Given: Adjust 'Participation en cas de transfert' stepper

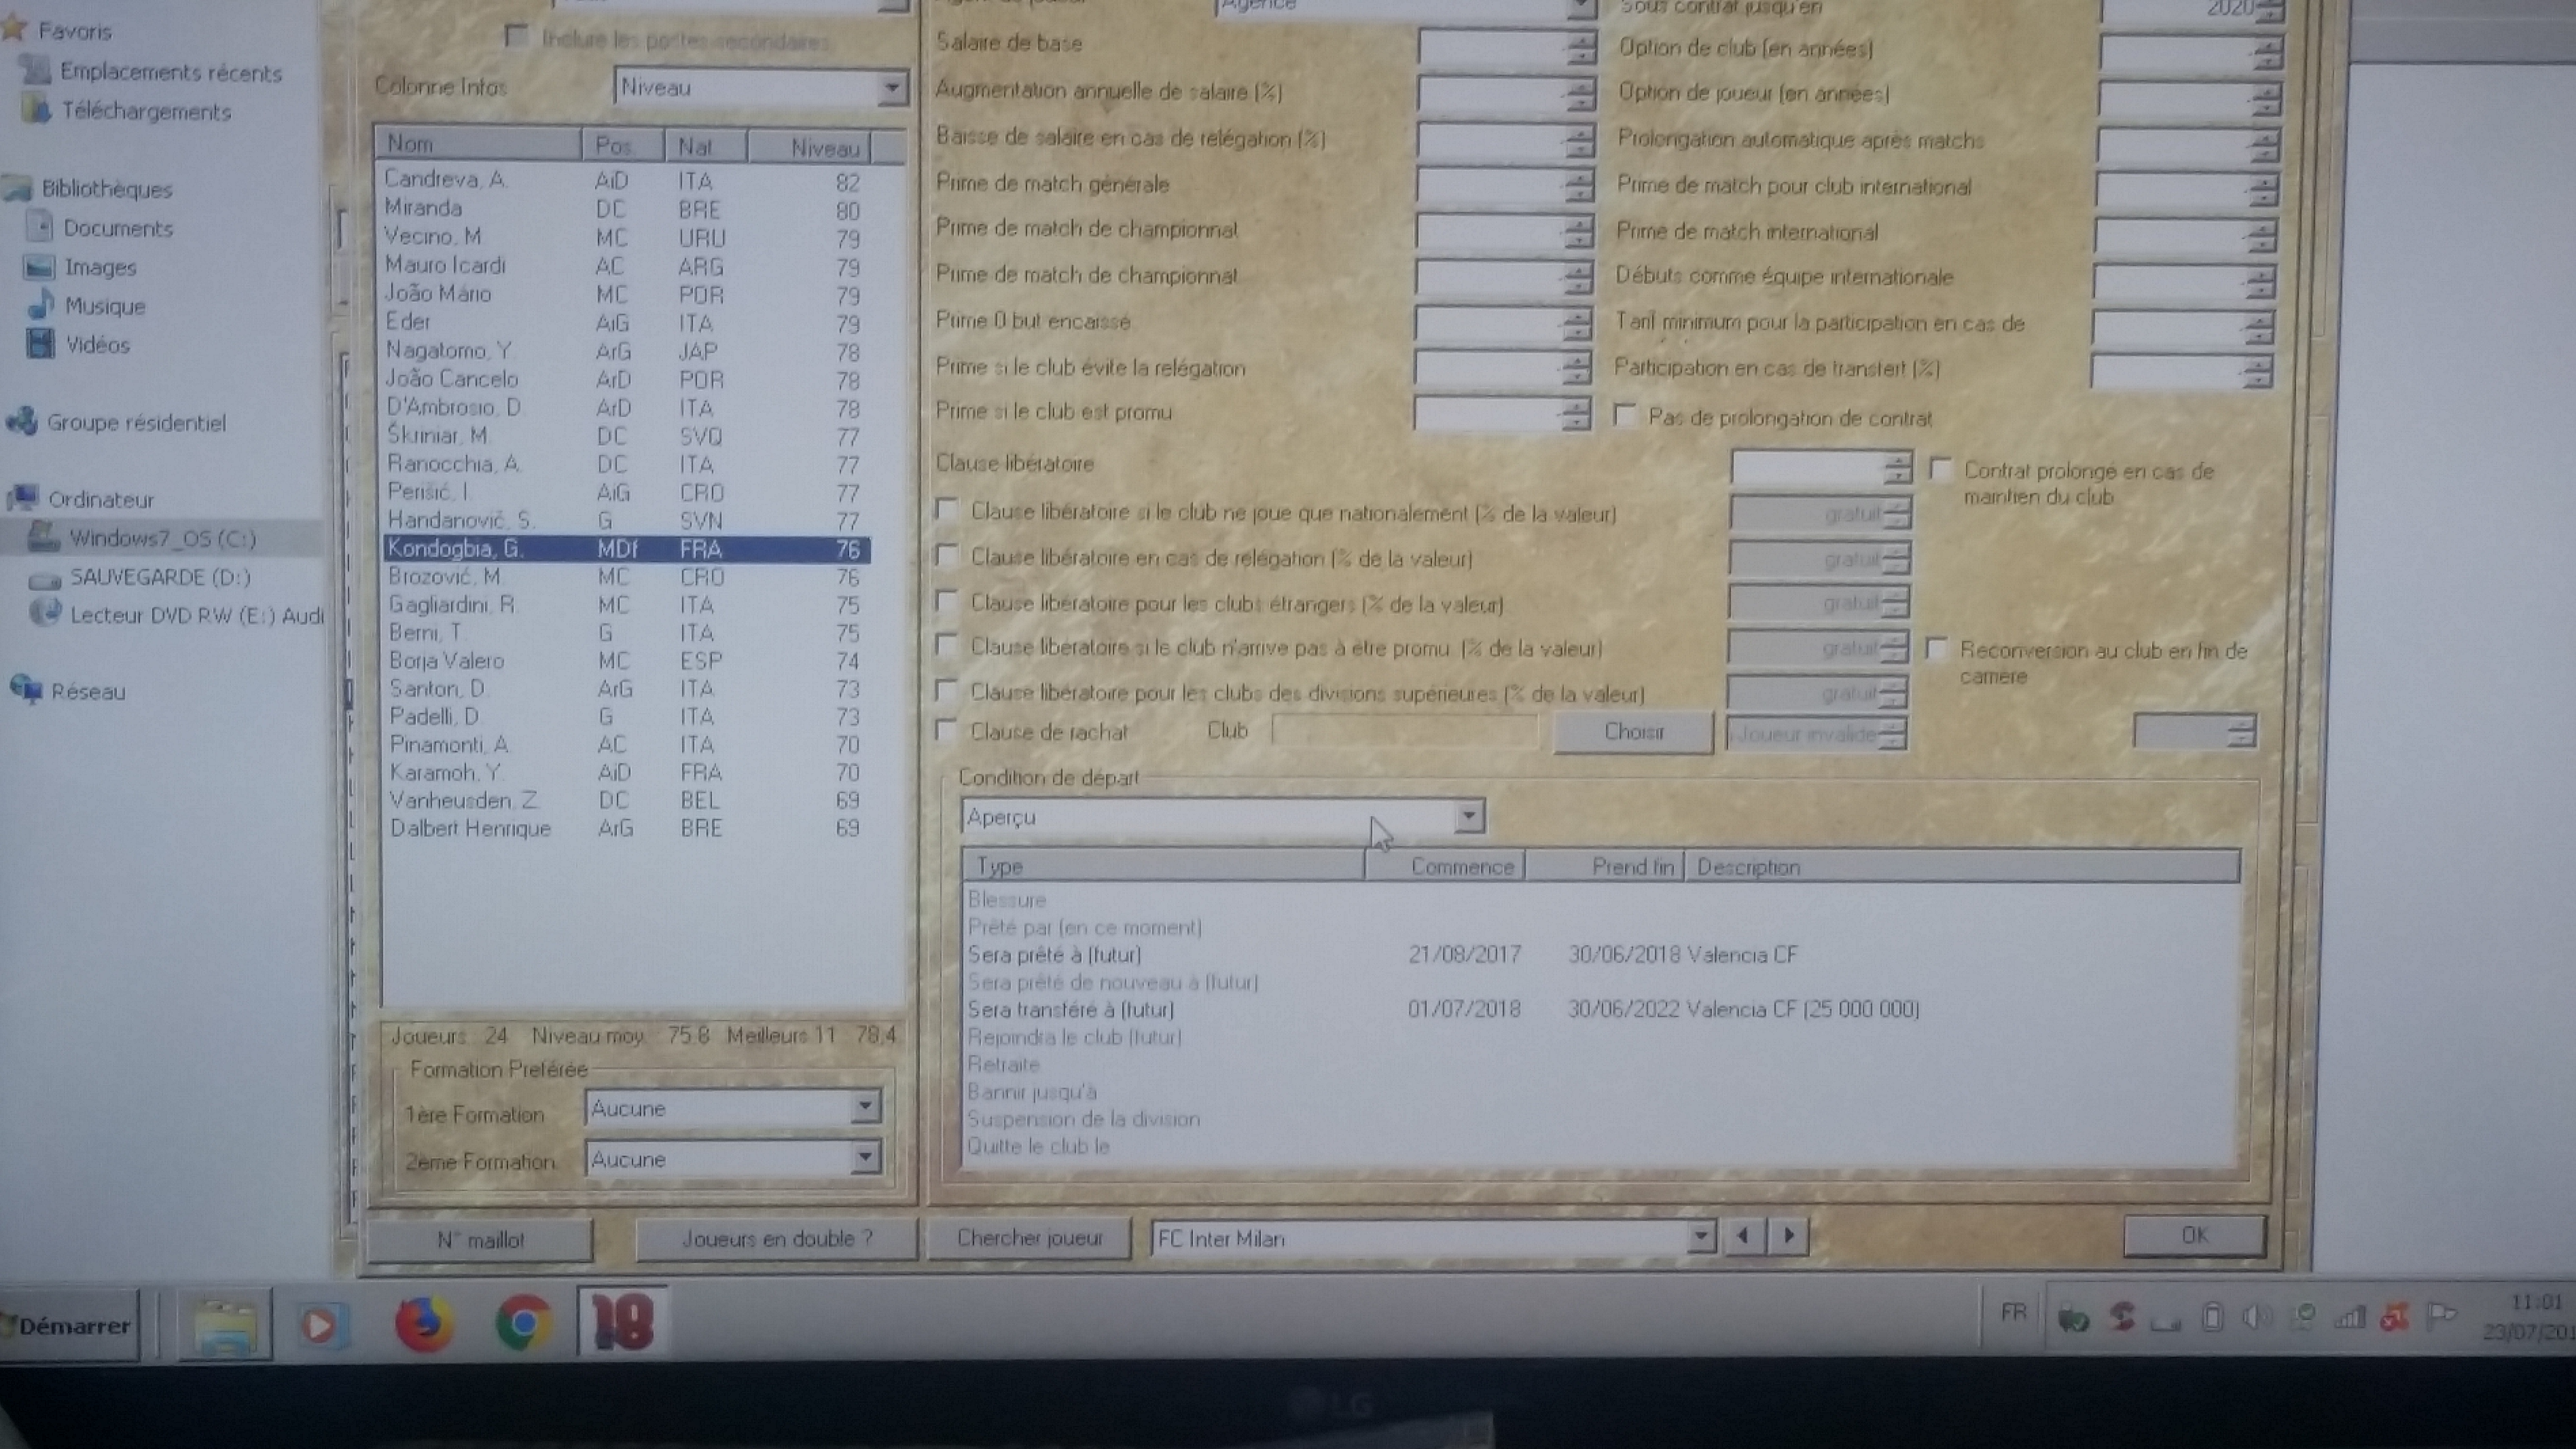Looking at the screenshot, I should [2257, 371].
